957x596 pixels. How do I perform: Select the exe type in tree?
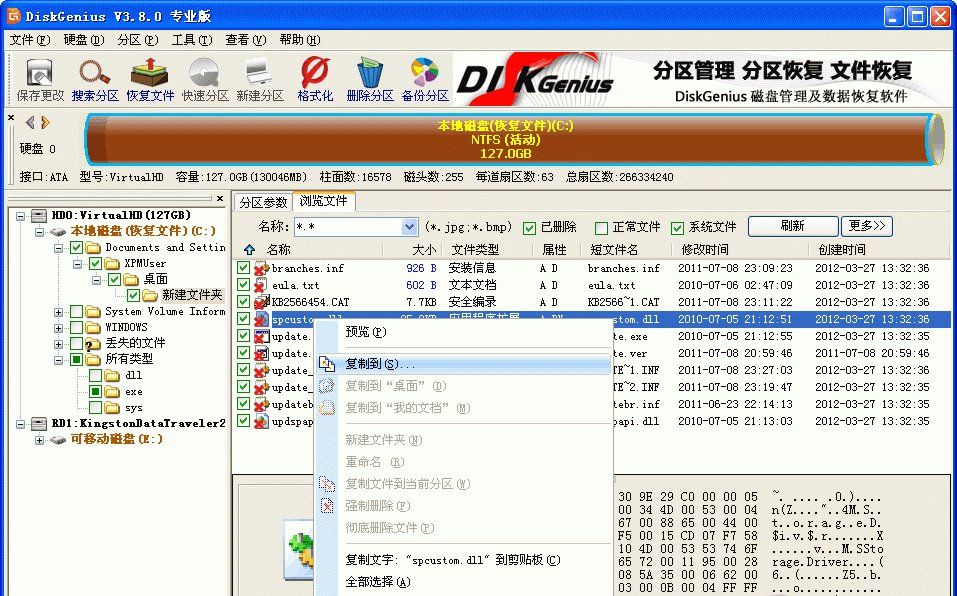pos(134,392)
